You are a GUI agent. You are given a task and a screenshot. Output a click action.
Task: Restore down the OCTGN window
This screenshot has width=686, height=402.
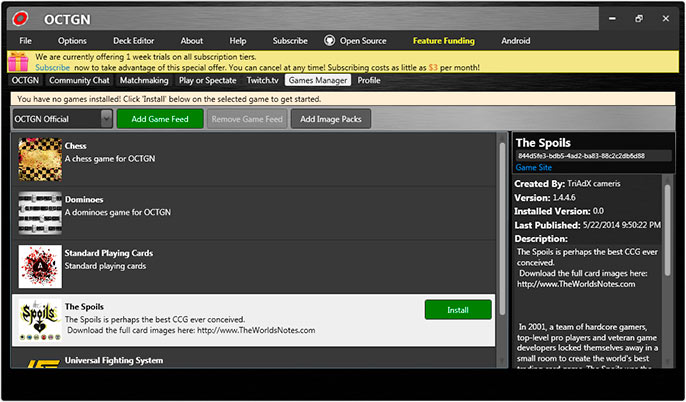(639, 18)
